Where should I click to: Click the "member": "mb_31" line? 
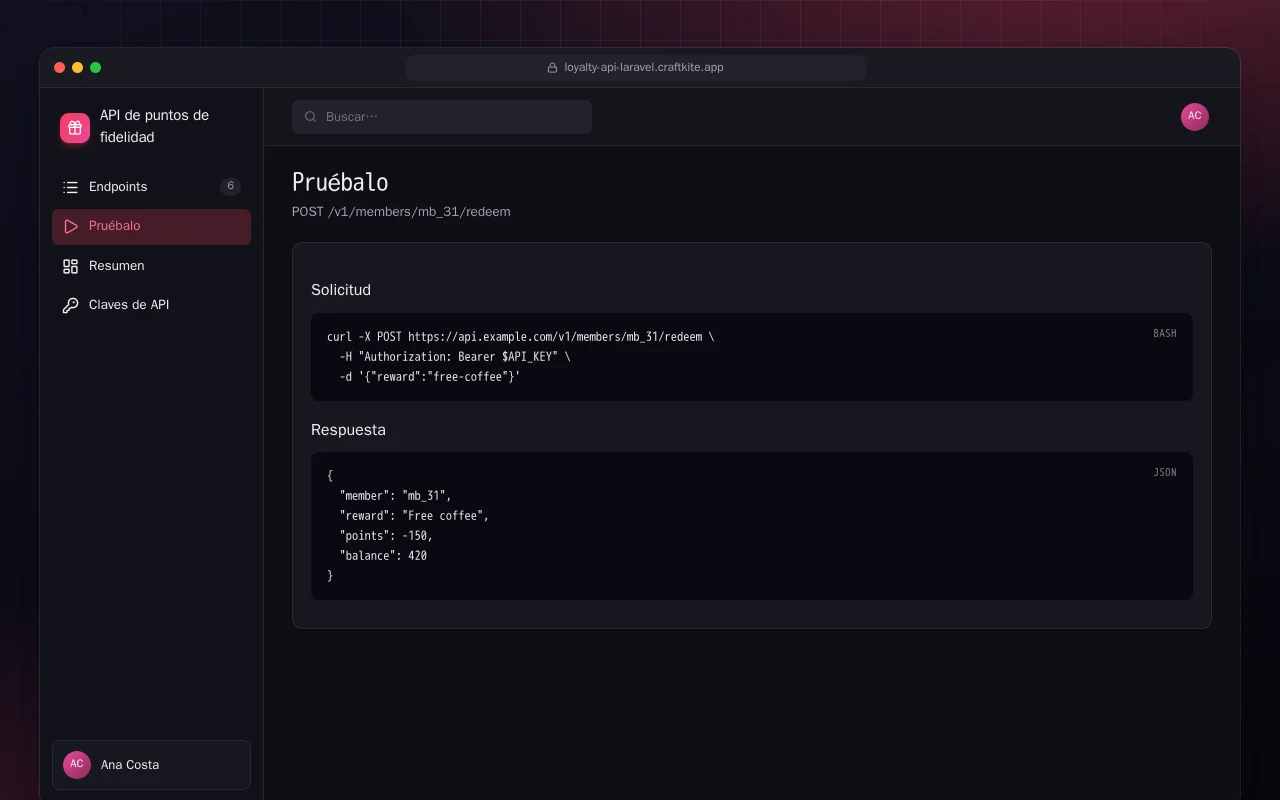coord(396,496)
